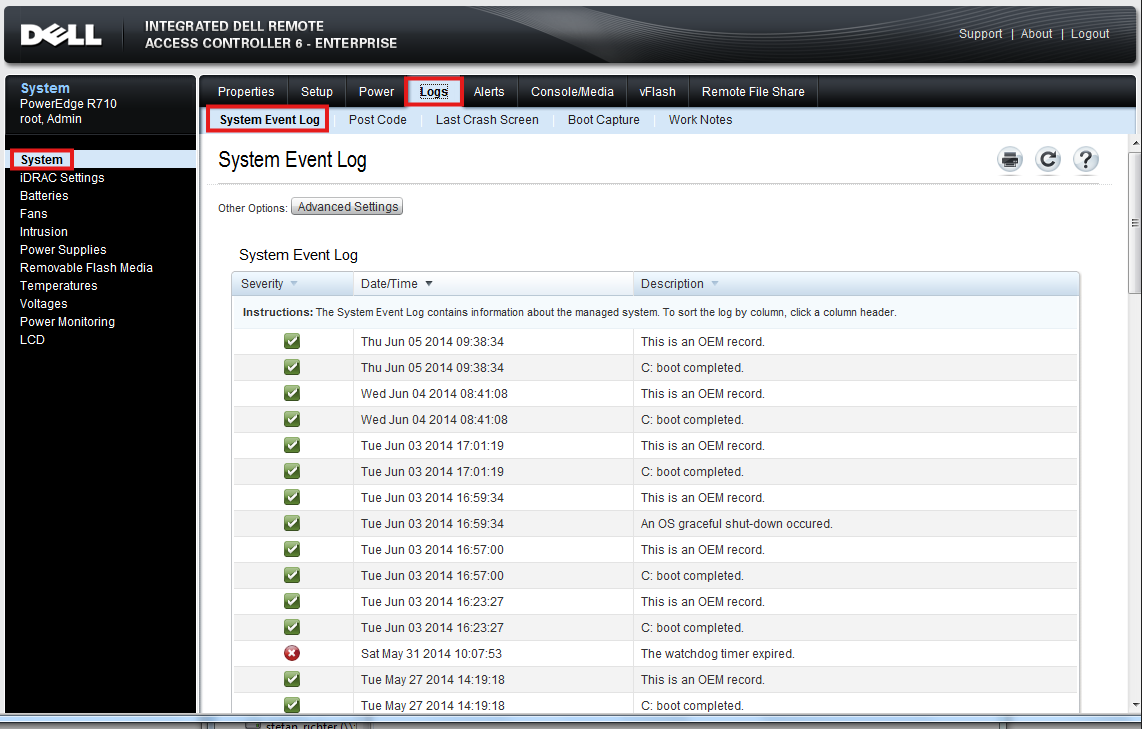
Task: Click the print icon for System Event Log
Action: coord(1010,160)
